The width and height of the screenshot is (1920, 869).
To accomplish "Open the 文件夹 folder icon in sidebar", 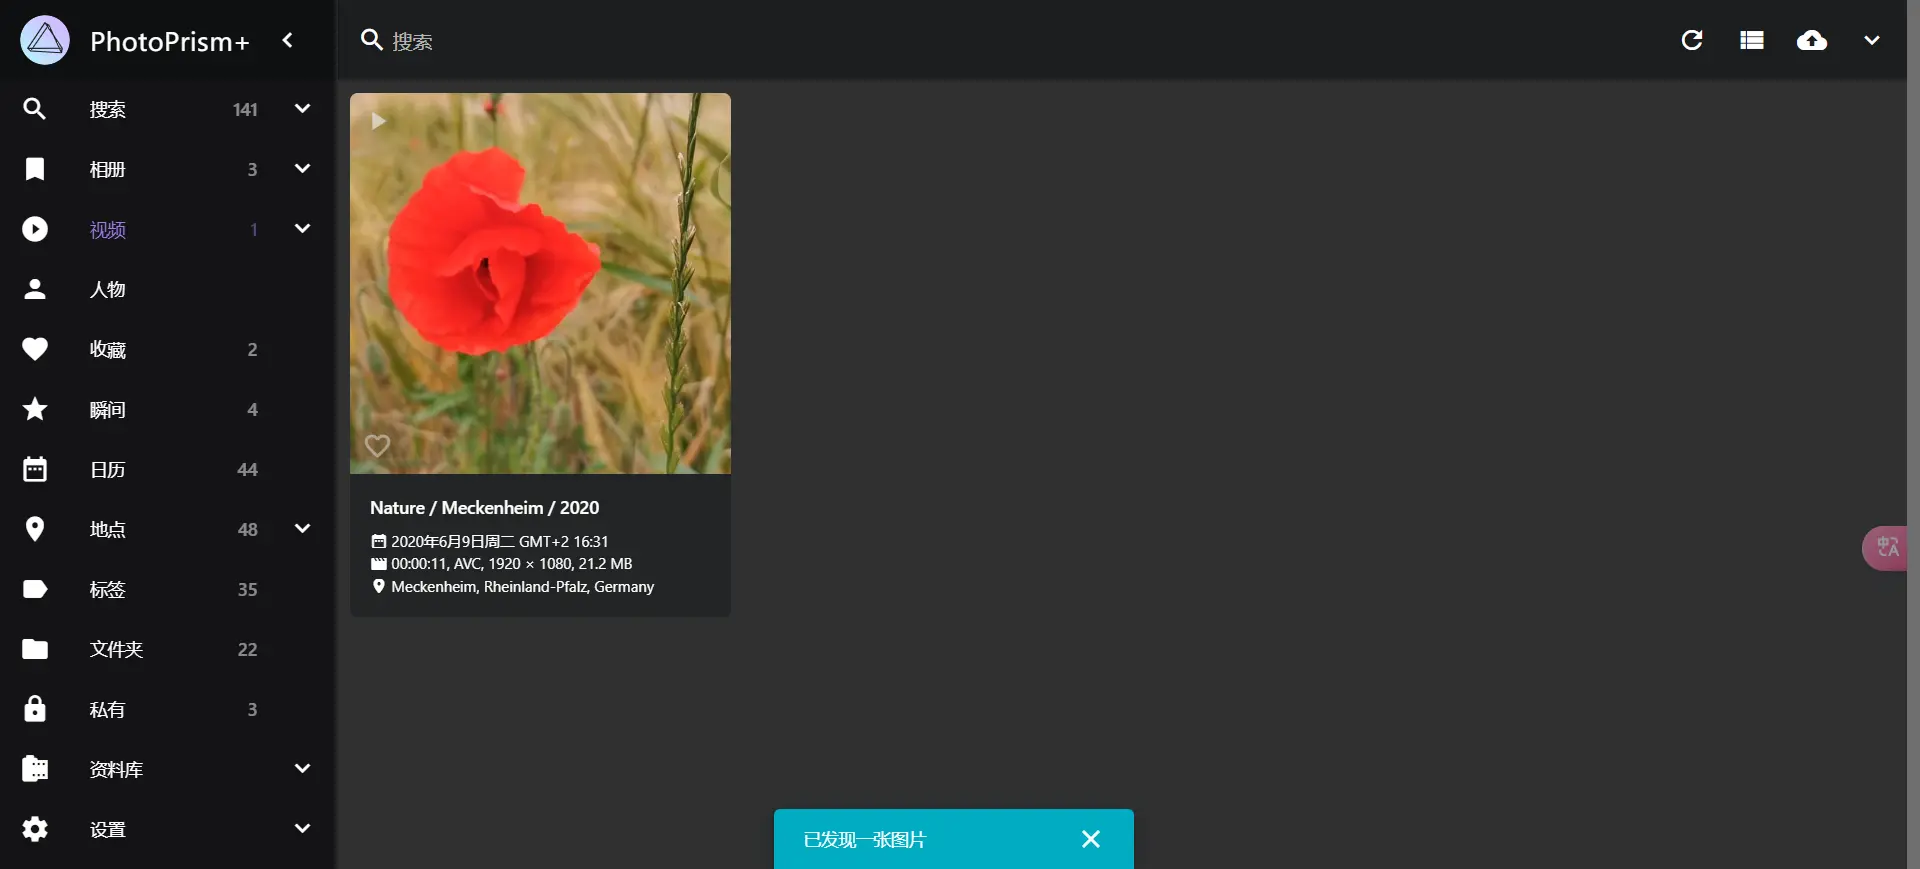I will pyautogui.click(x=35, y=649).
